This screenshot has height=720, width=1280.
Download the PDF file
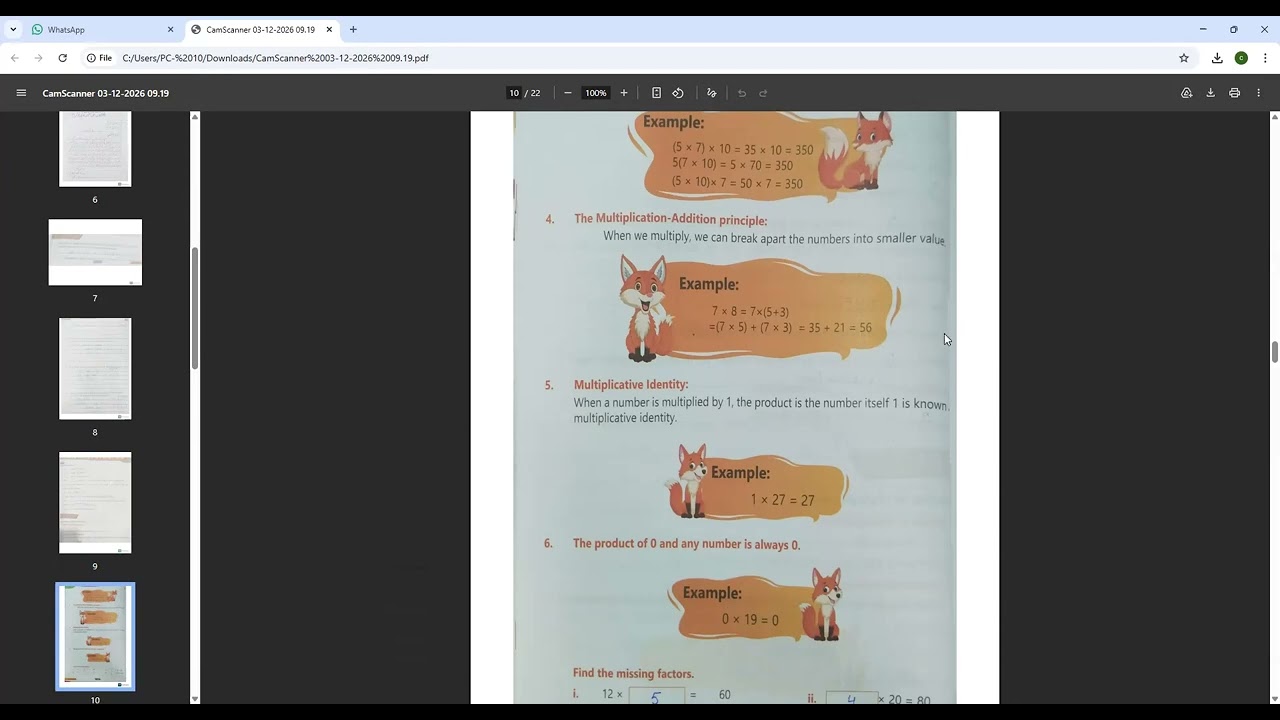(1210, 93)
